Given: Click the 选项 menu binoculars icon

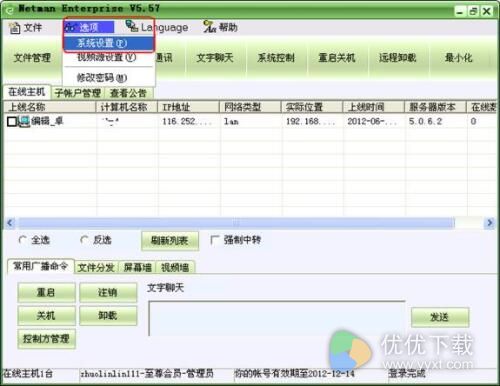Looking at the screenshot, I should point(70,27).
